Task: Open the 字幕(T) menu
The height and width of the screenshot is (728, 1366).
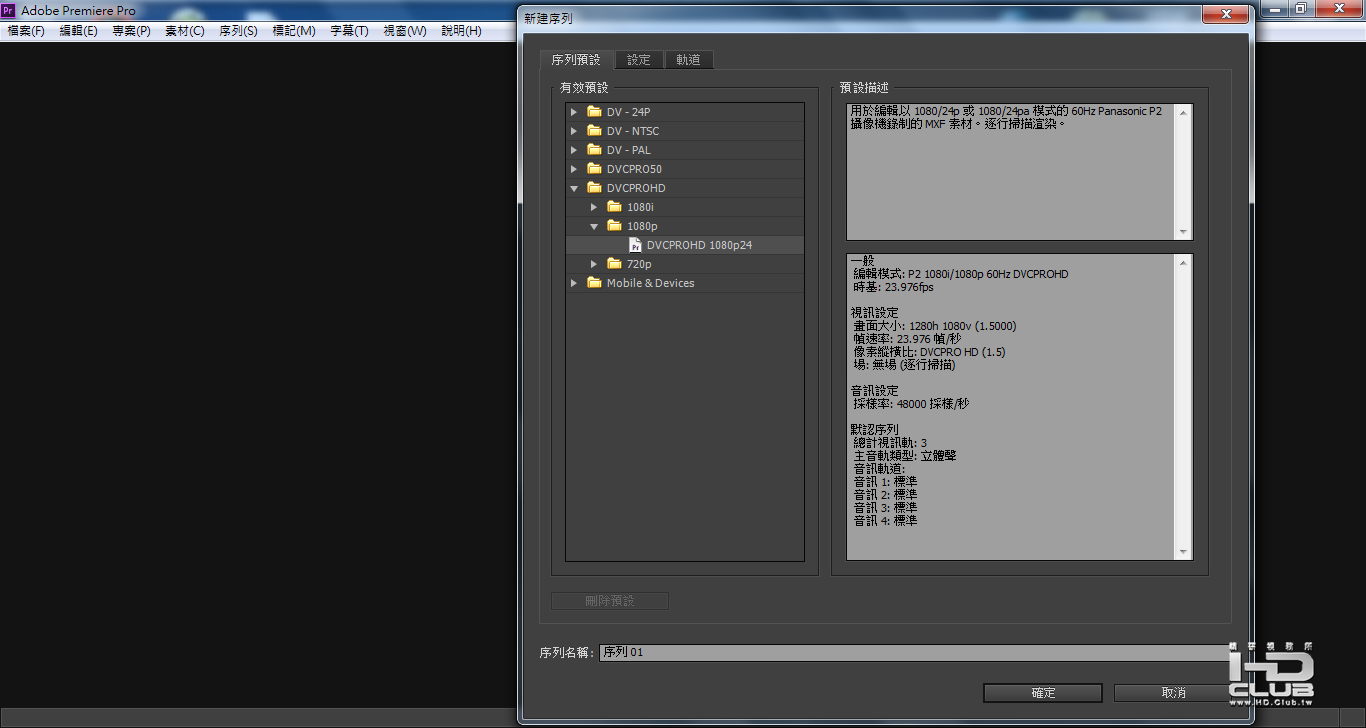Action: pyautogui.click(x=349, y=31)
